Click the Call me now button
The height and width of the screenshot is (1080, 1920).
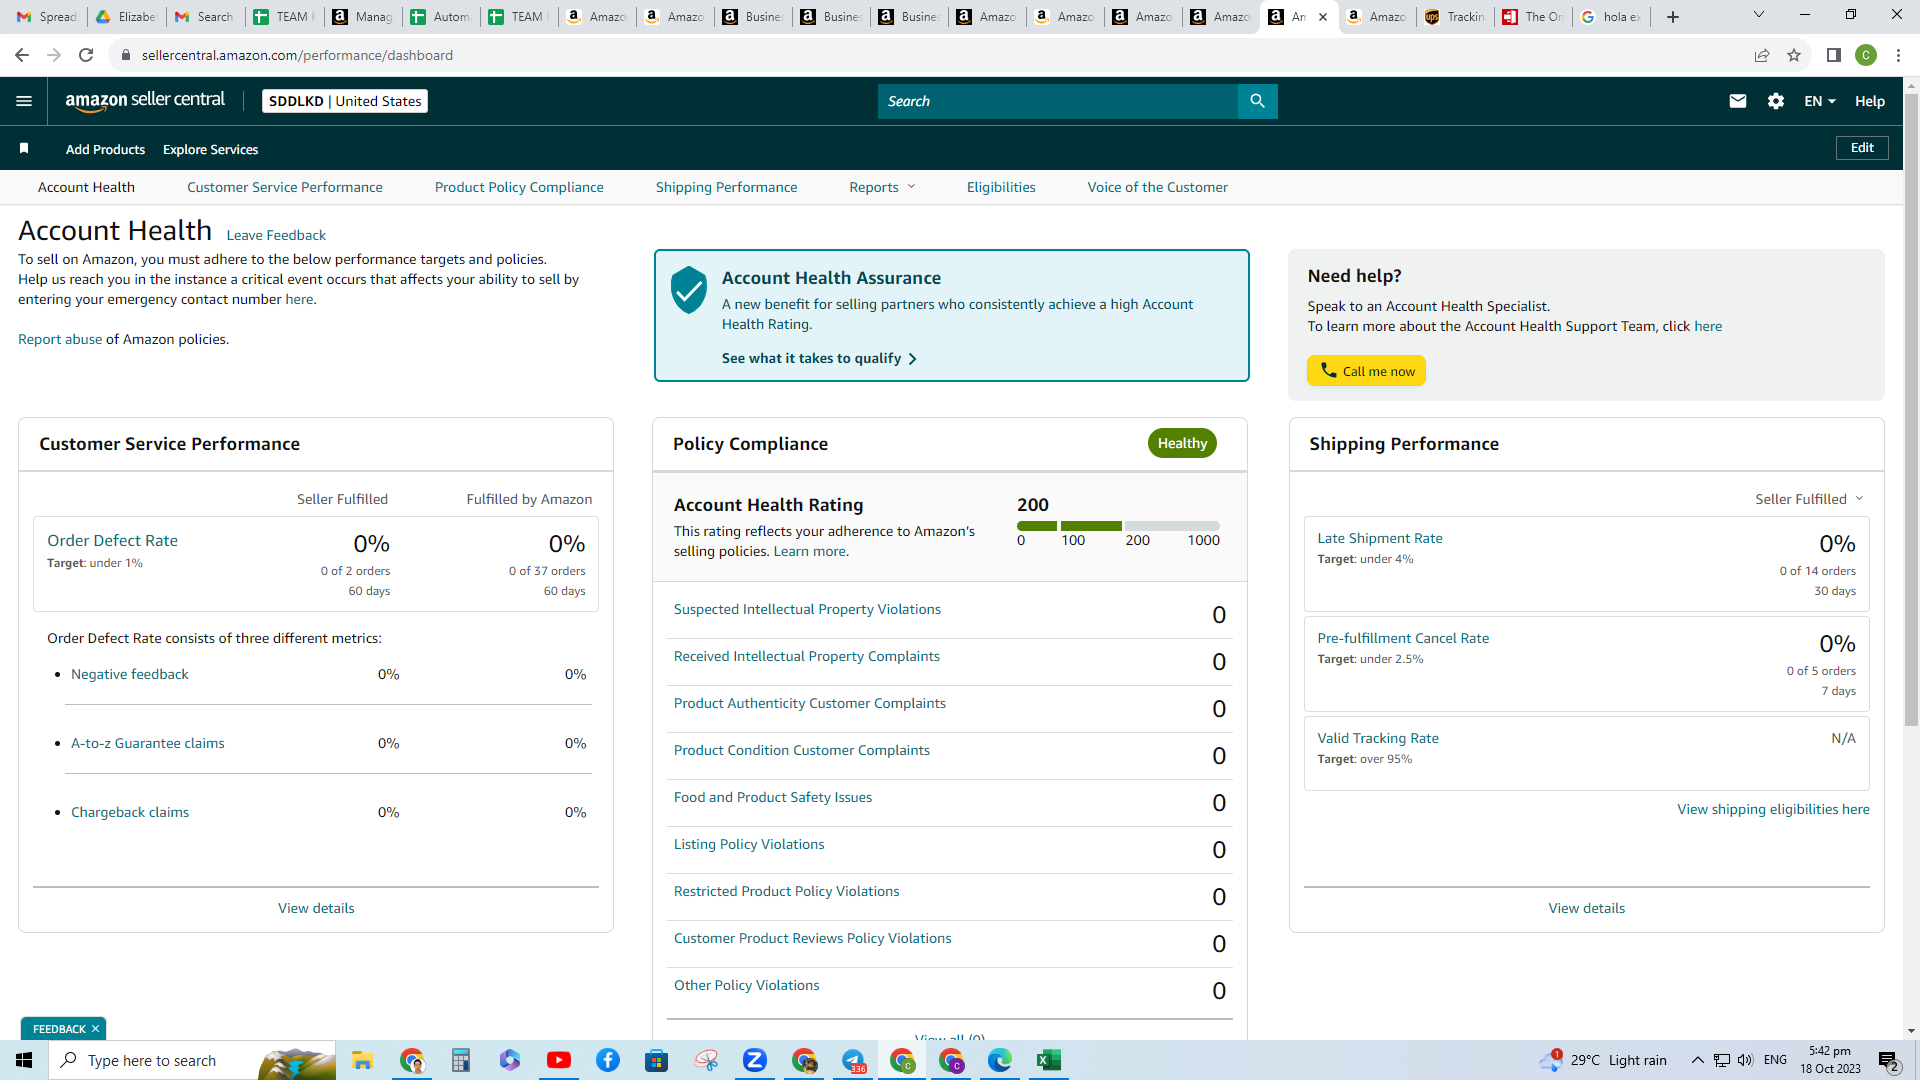pyautogui.click(x=1366, y=371)
